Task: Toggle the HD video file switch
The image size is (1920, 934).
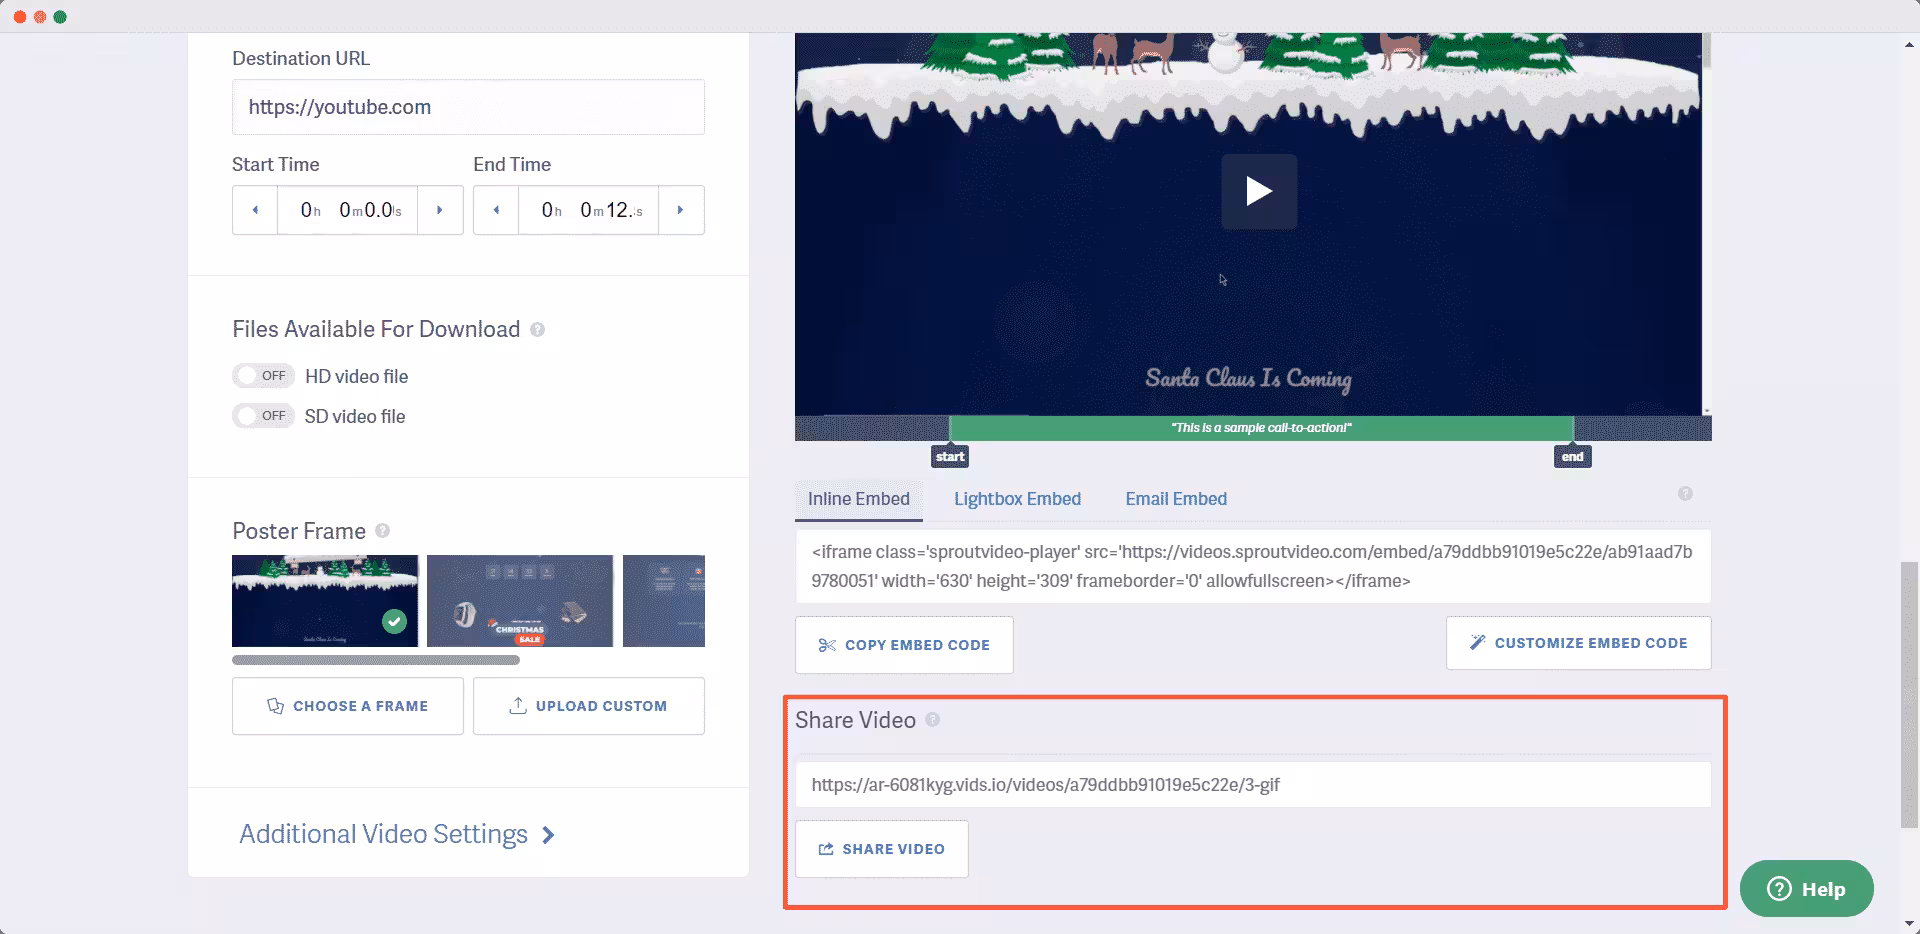Action: [263, 376]
